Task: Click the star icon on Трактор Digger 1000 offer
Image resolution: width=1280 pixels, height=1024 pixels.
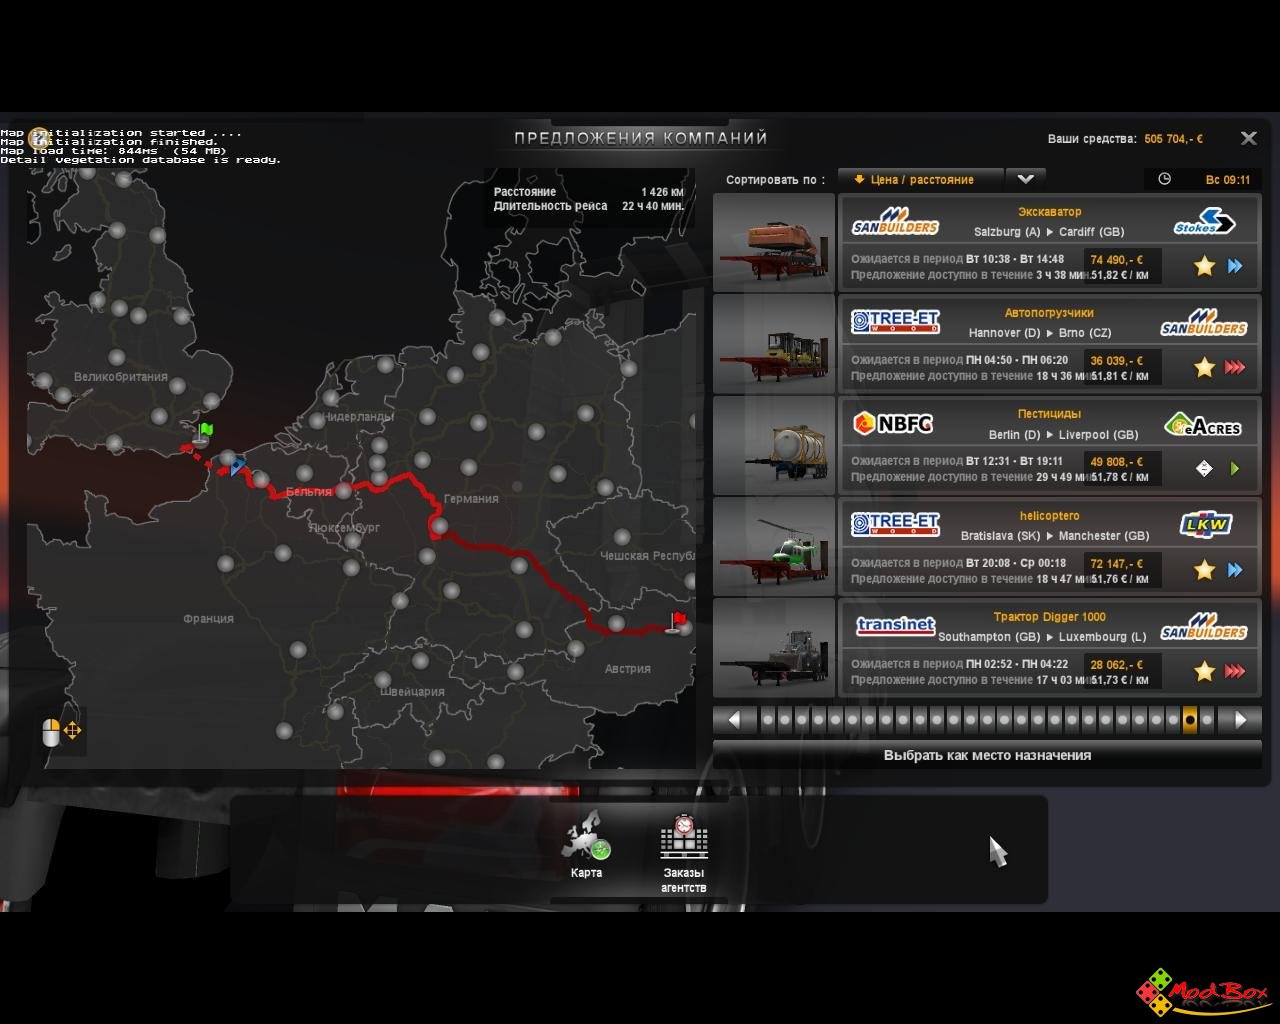Action: pos(1204,671)
